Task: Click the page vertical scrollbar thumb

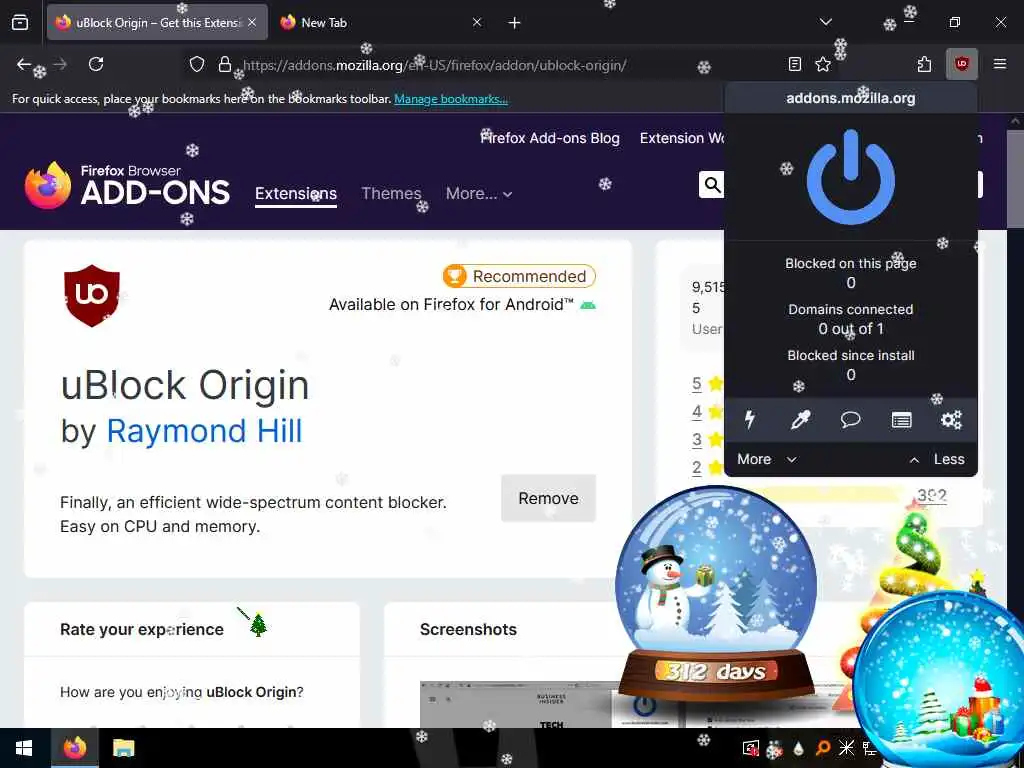Action: click(x=1015, y=178)
